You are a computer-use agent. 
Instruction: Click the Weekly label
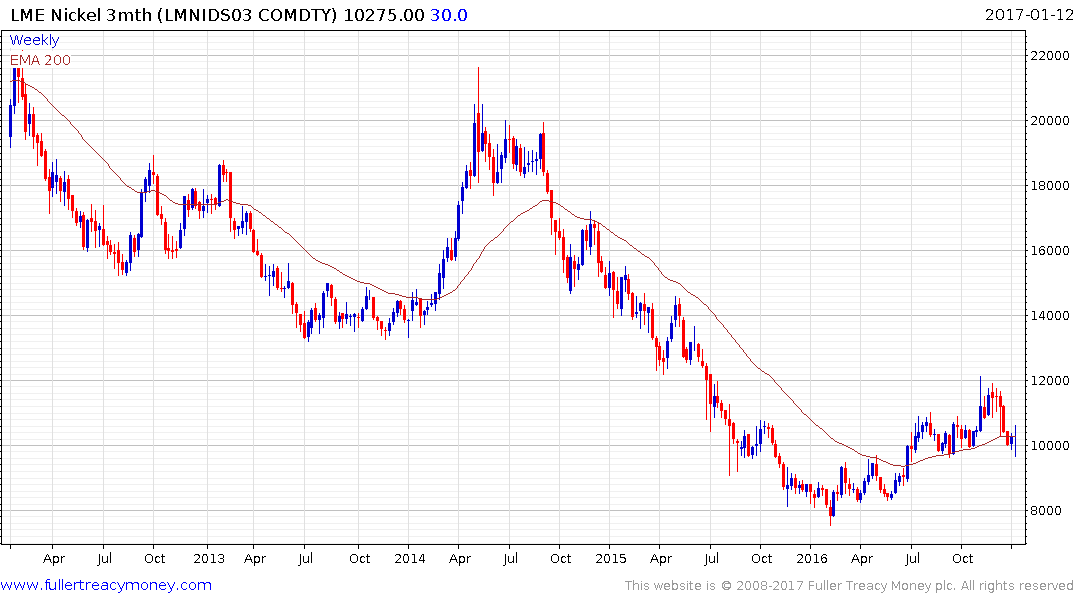[x=34, y=40]
